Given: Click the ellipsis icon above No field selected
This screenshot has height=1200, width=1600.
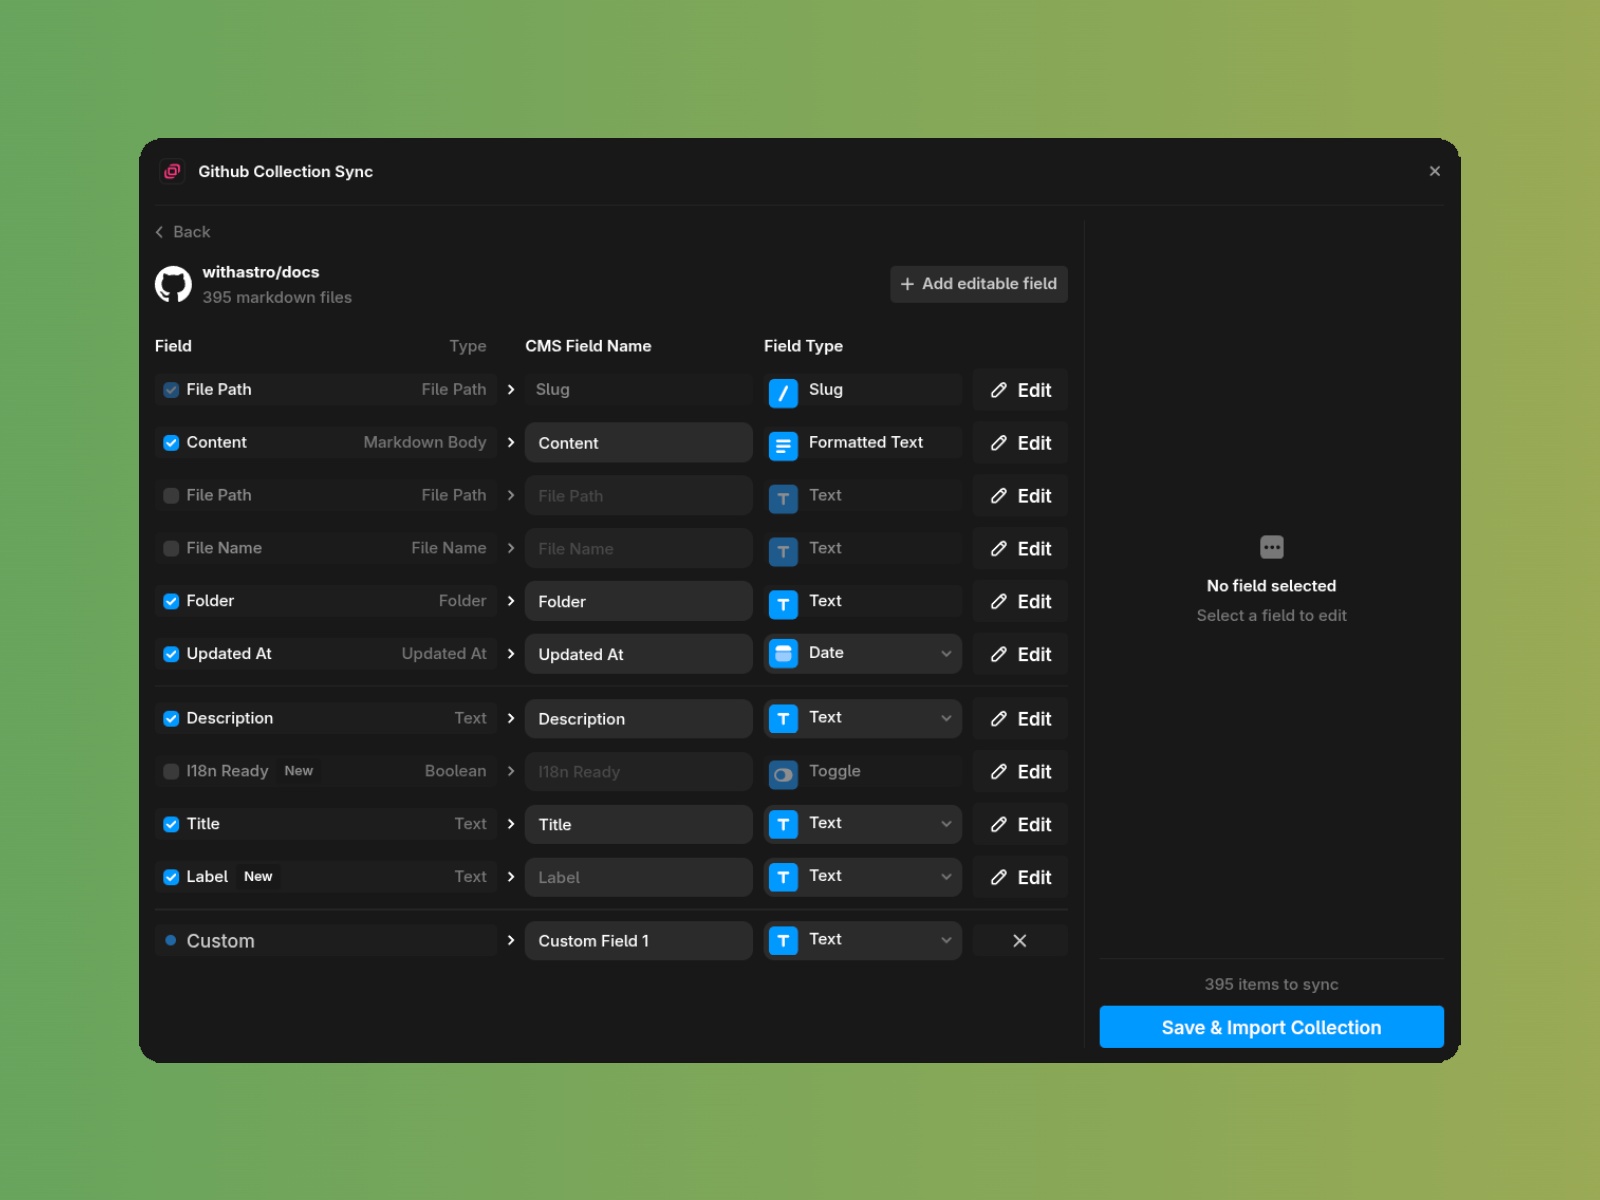Looking at the screenshot, I should coord(1271,547).
